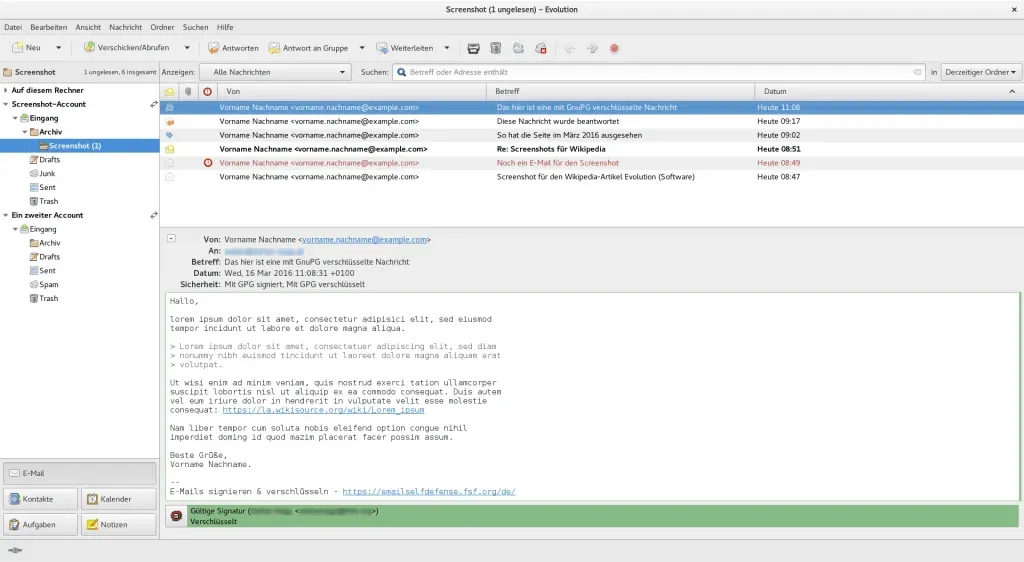Click the Antworten reply button
This screenshot has width=1024, height=562.
[x=233, y=48]
